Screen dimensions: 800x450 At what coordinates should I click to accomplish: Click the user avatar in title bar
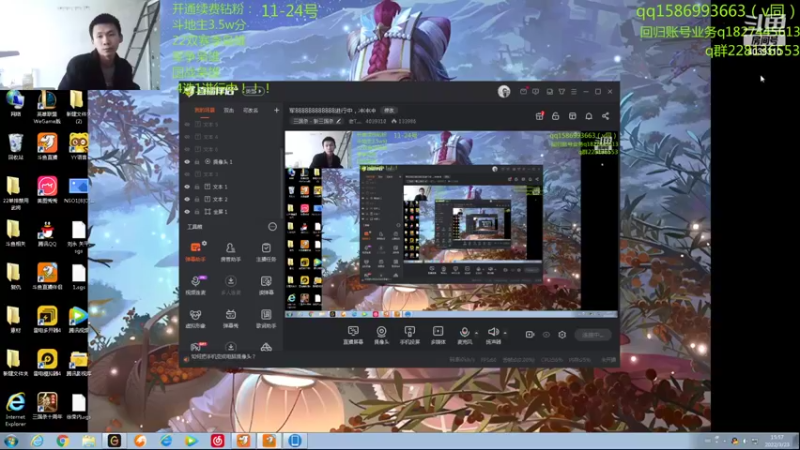504,91
